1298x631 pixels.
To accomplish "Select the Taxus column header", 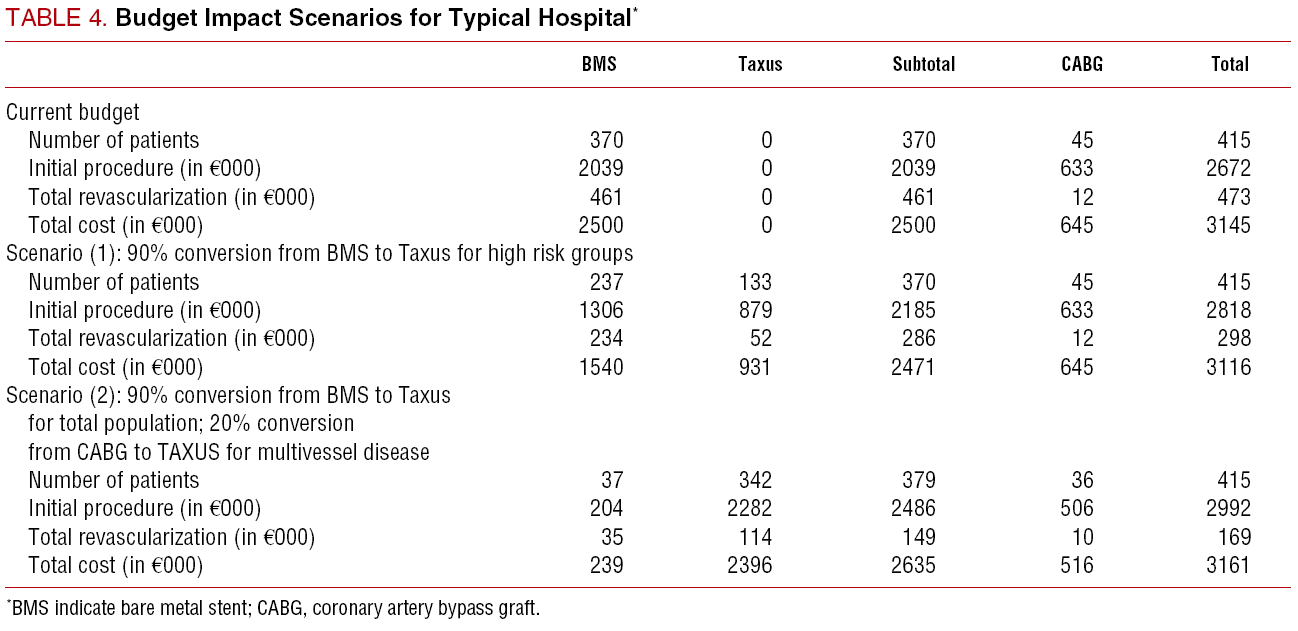I will coord(760,64).
